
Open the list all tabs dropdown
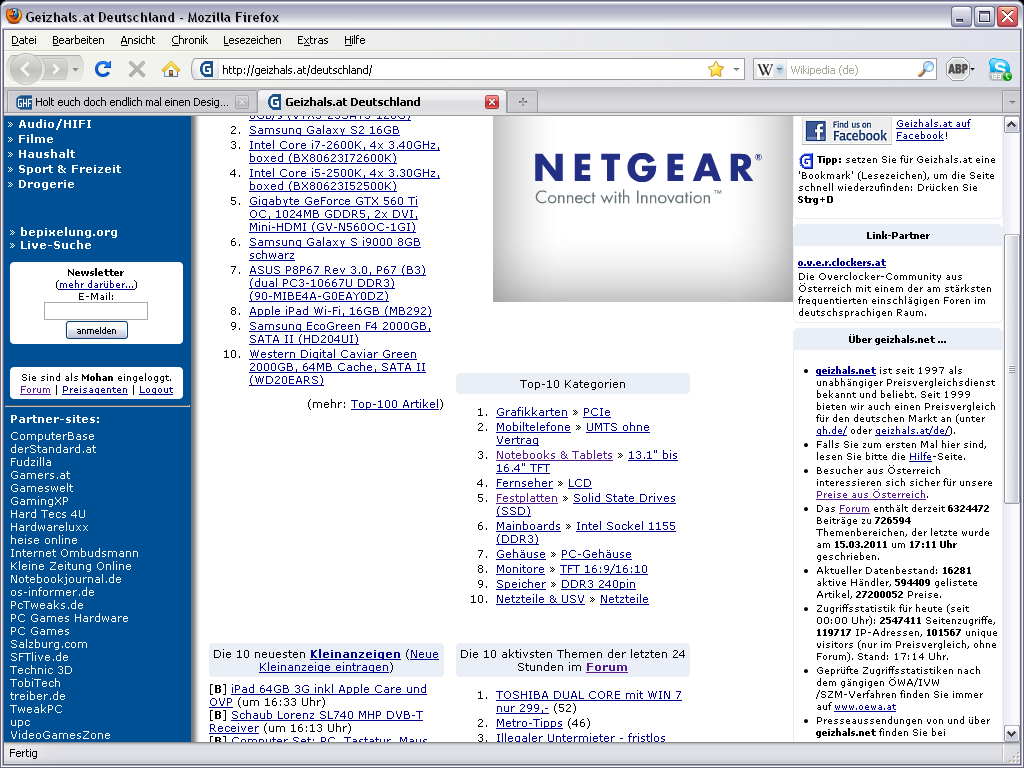(x=1012, y=103)
